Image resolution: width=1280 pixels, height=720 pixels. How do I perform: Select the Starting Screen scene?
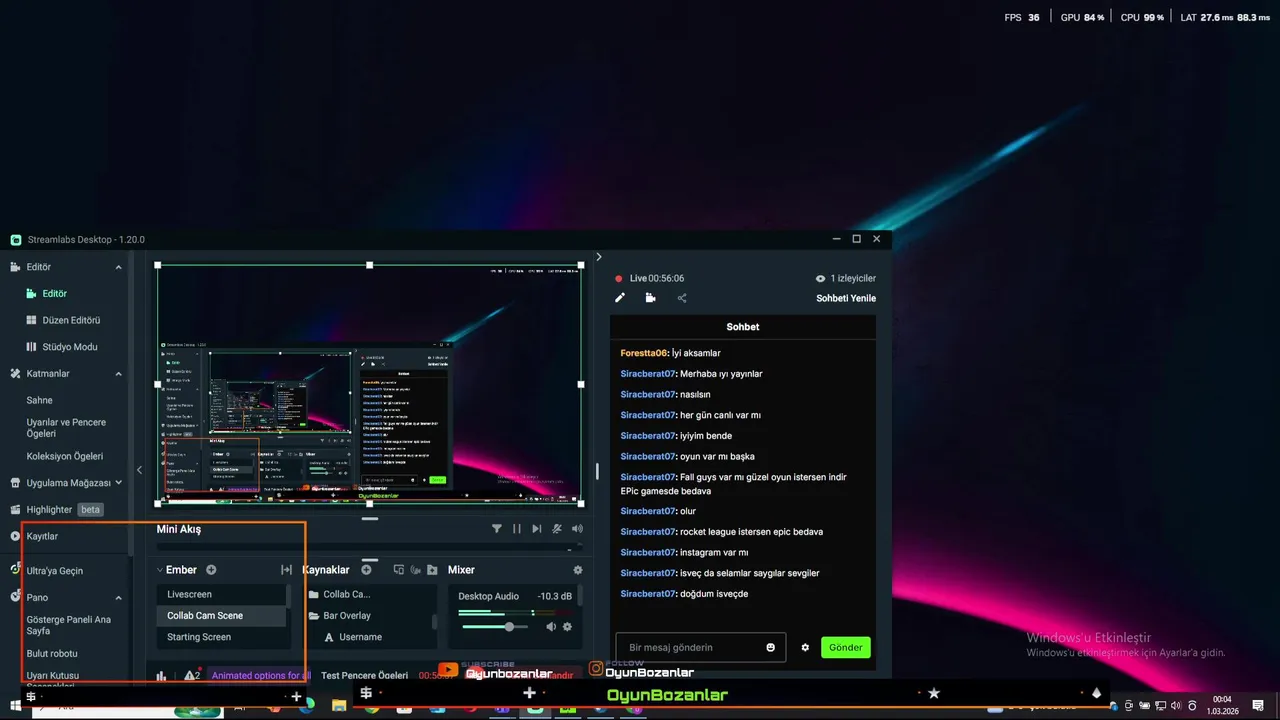point(220,637)
